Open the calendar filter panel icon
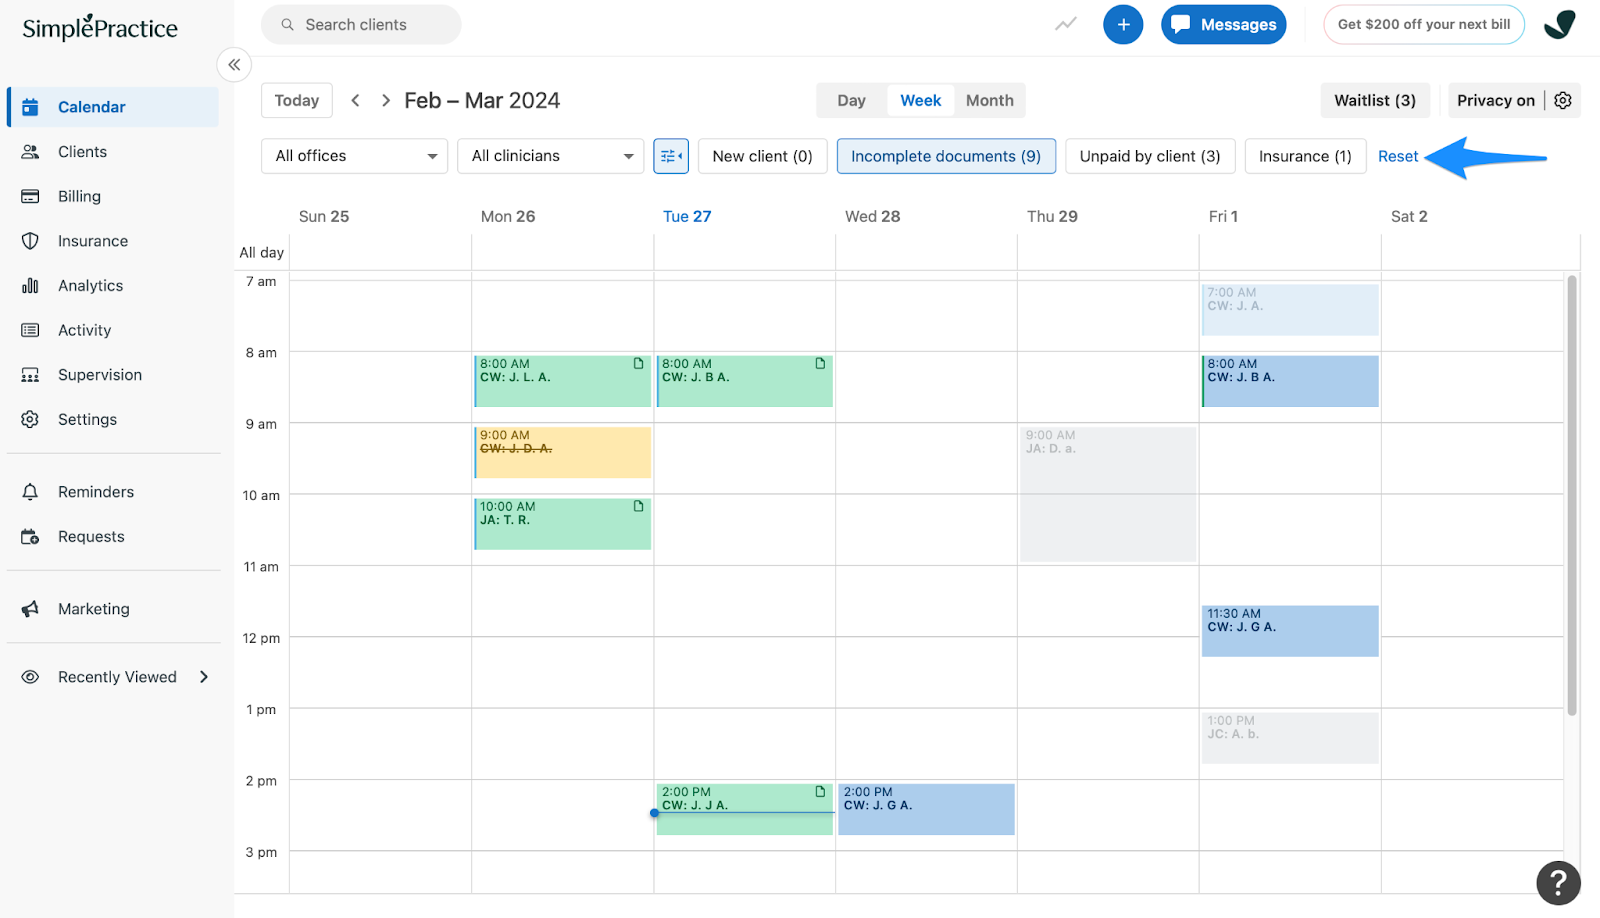Viewport: 1600px width, 918px height. (x=670, y=156)
